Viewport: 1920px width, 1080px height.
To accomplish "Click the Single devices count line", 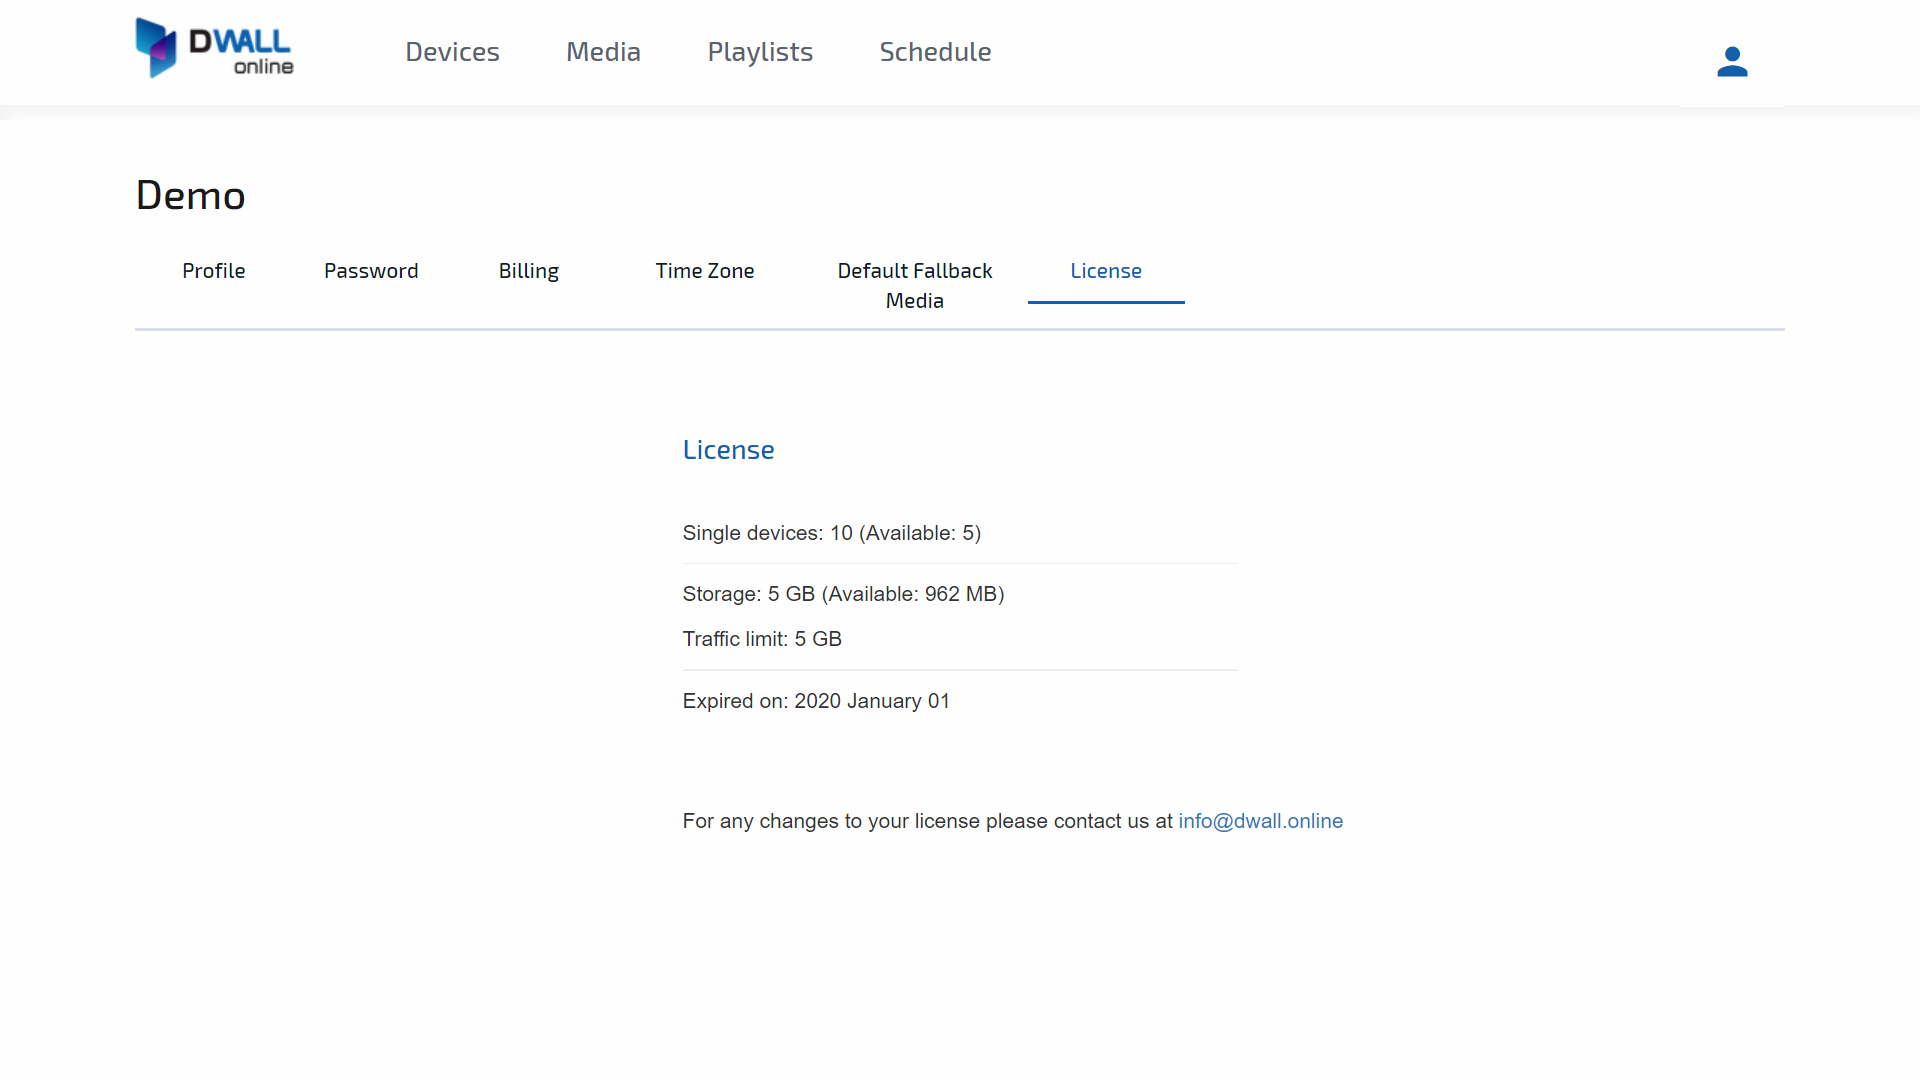I will pyautogui.click(x=831, y=533).
